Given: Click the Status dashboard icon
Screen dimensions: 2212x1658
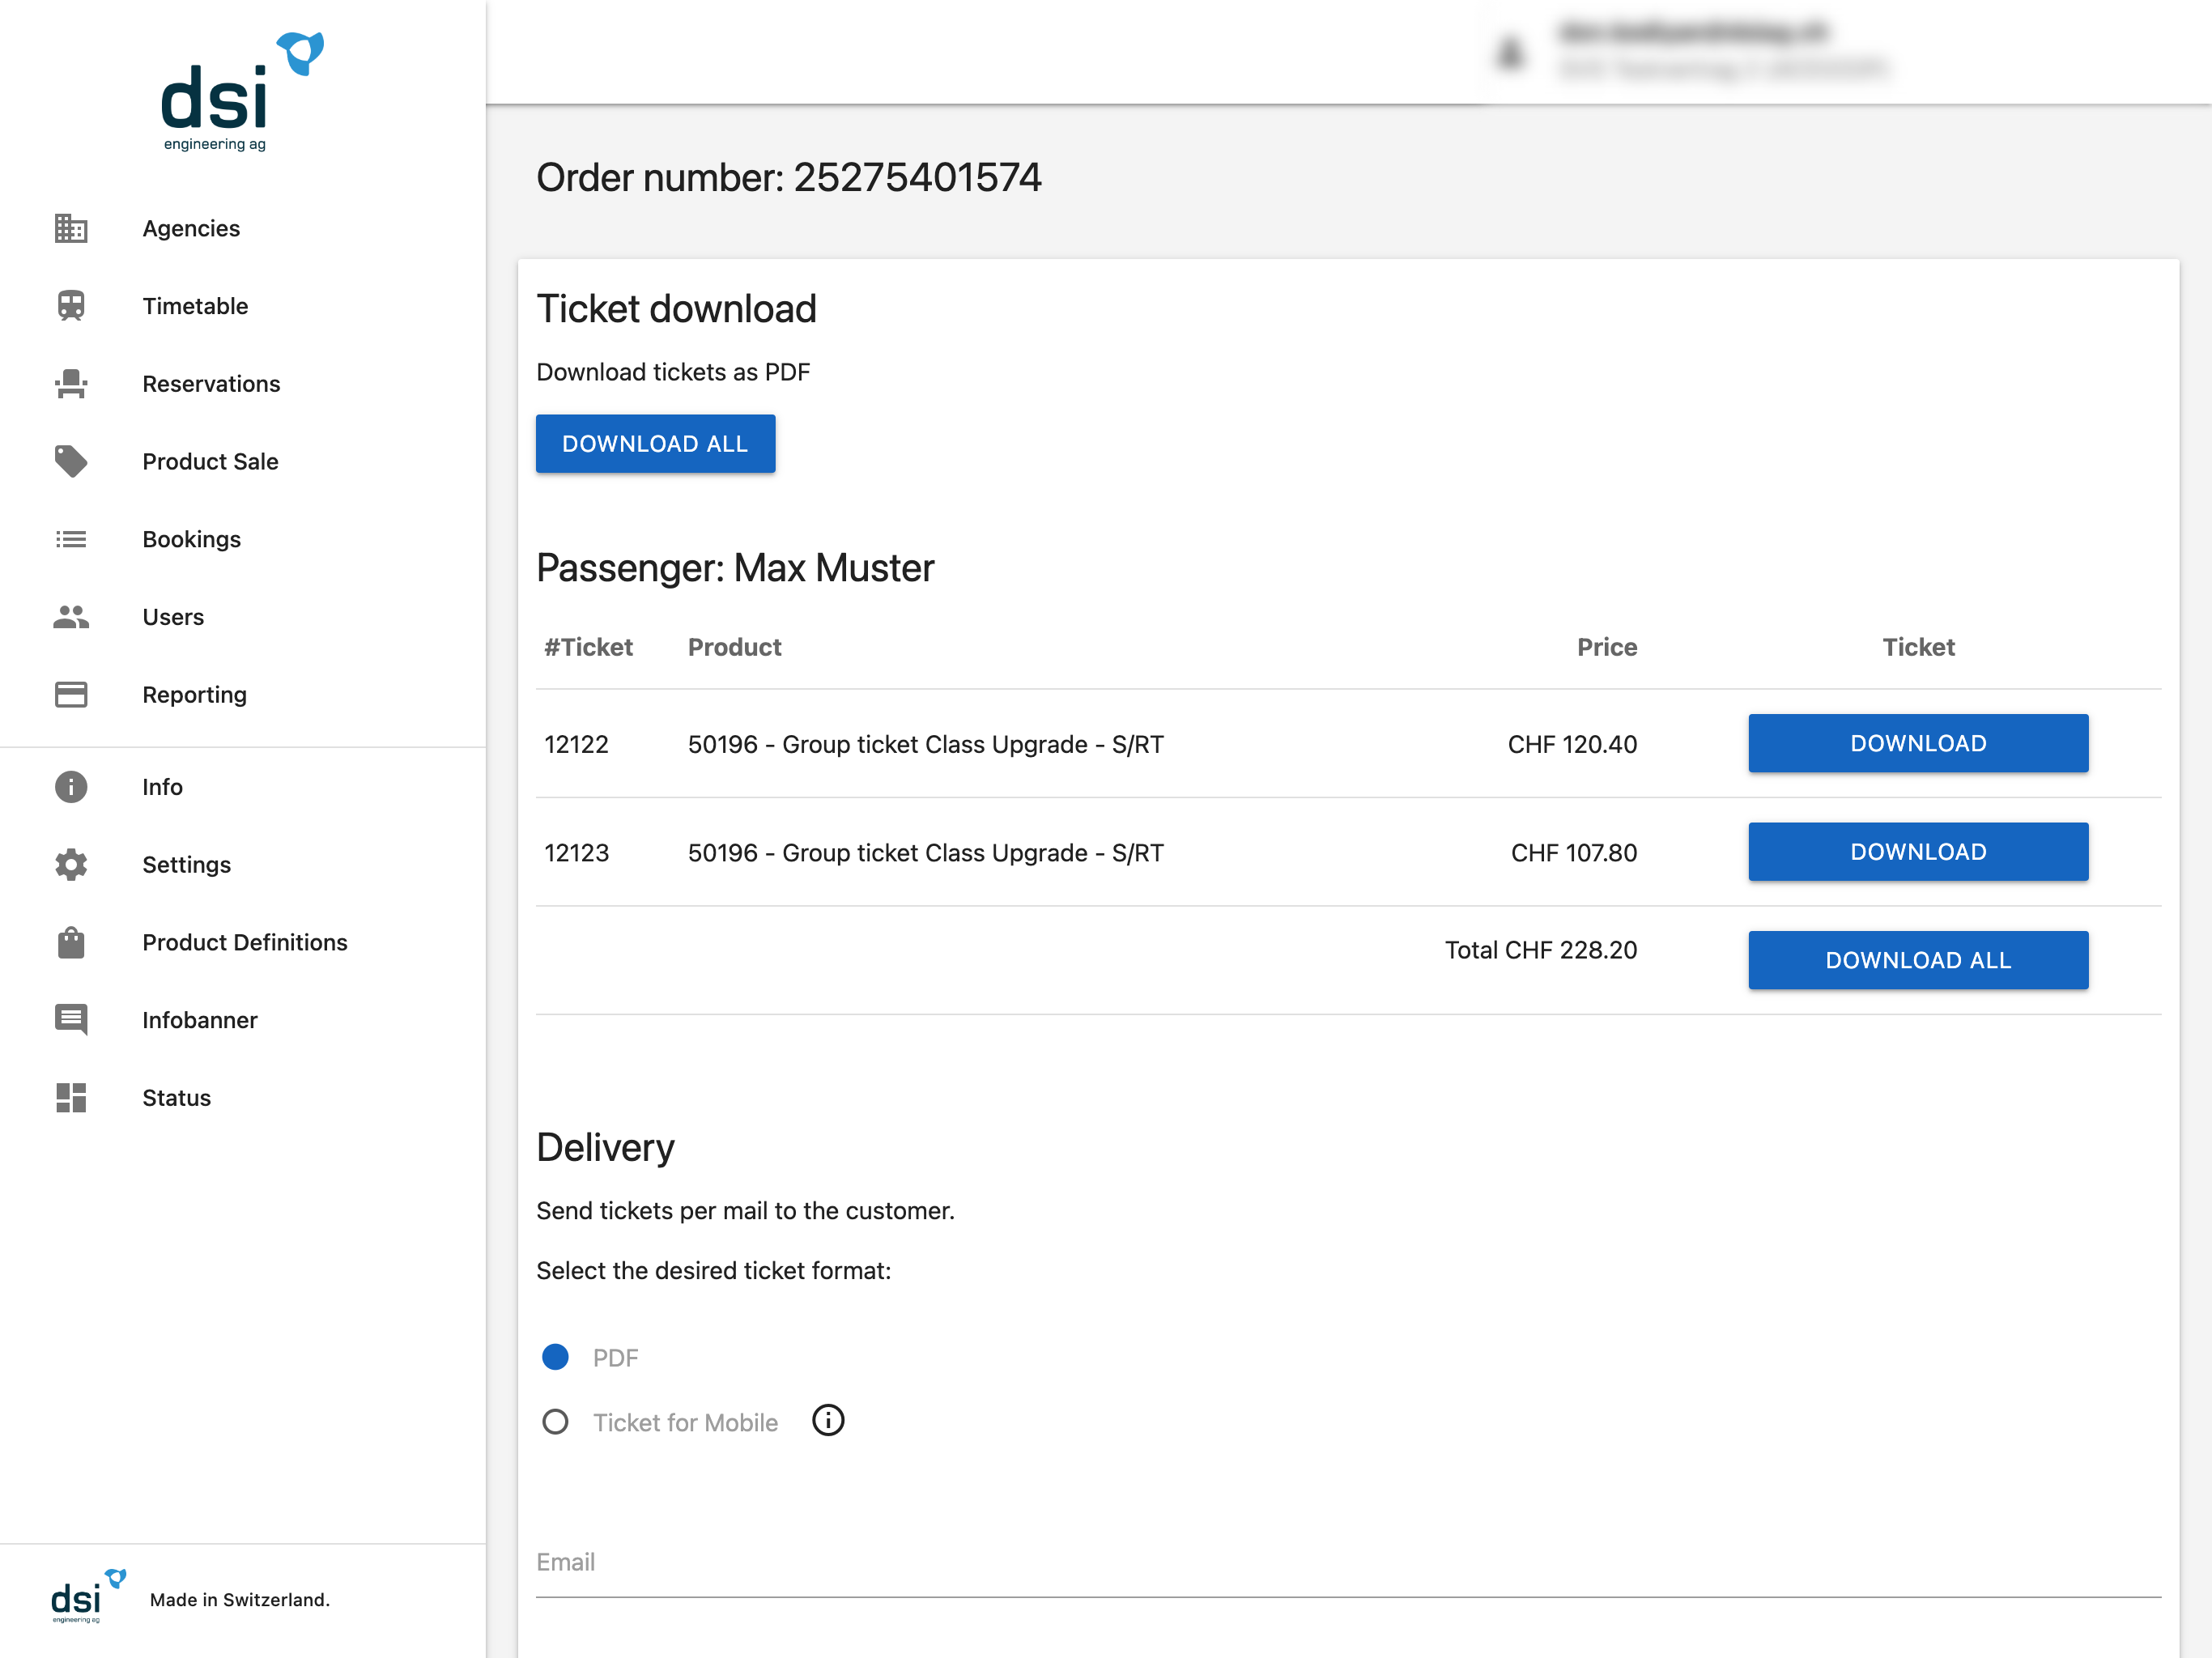Looking at the screenshot, I should 71,1097.
